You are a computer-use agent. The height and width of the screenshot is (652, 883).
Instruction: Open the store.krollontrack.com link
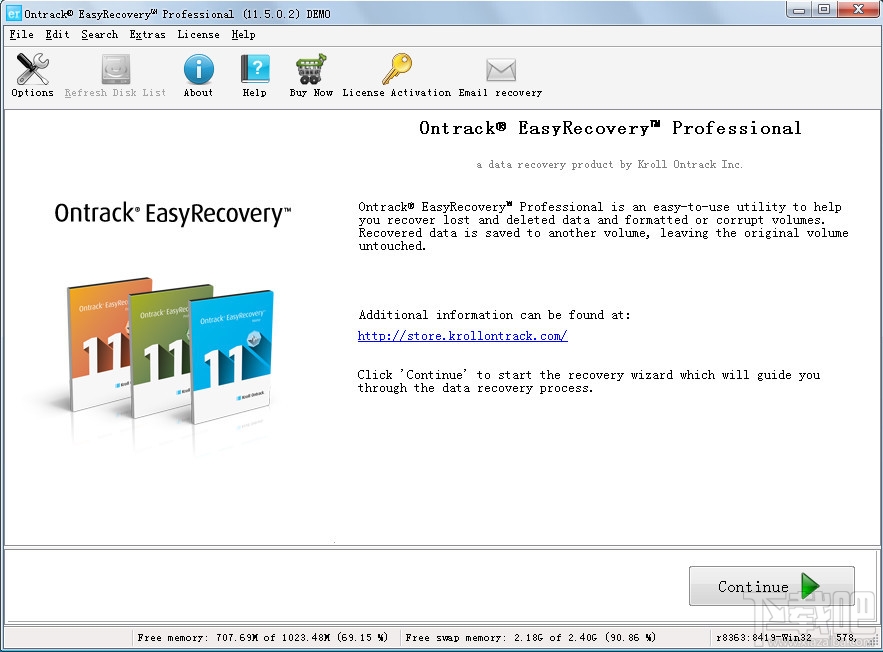(462, 336)
